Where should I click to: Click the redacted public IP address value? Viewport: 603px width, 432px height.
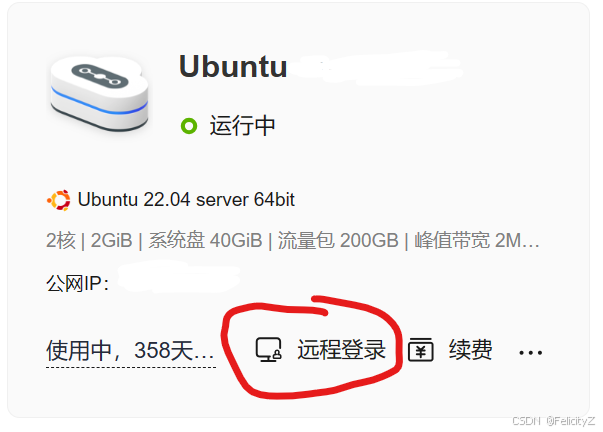(x=179, y=277)
